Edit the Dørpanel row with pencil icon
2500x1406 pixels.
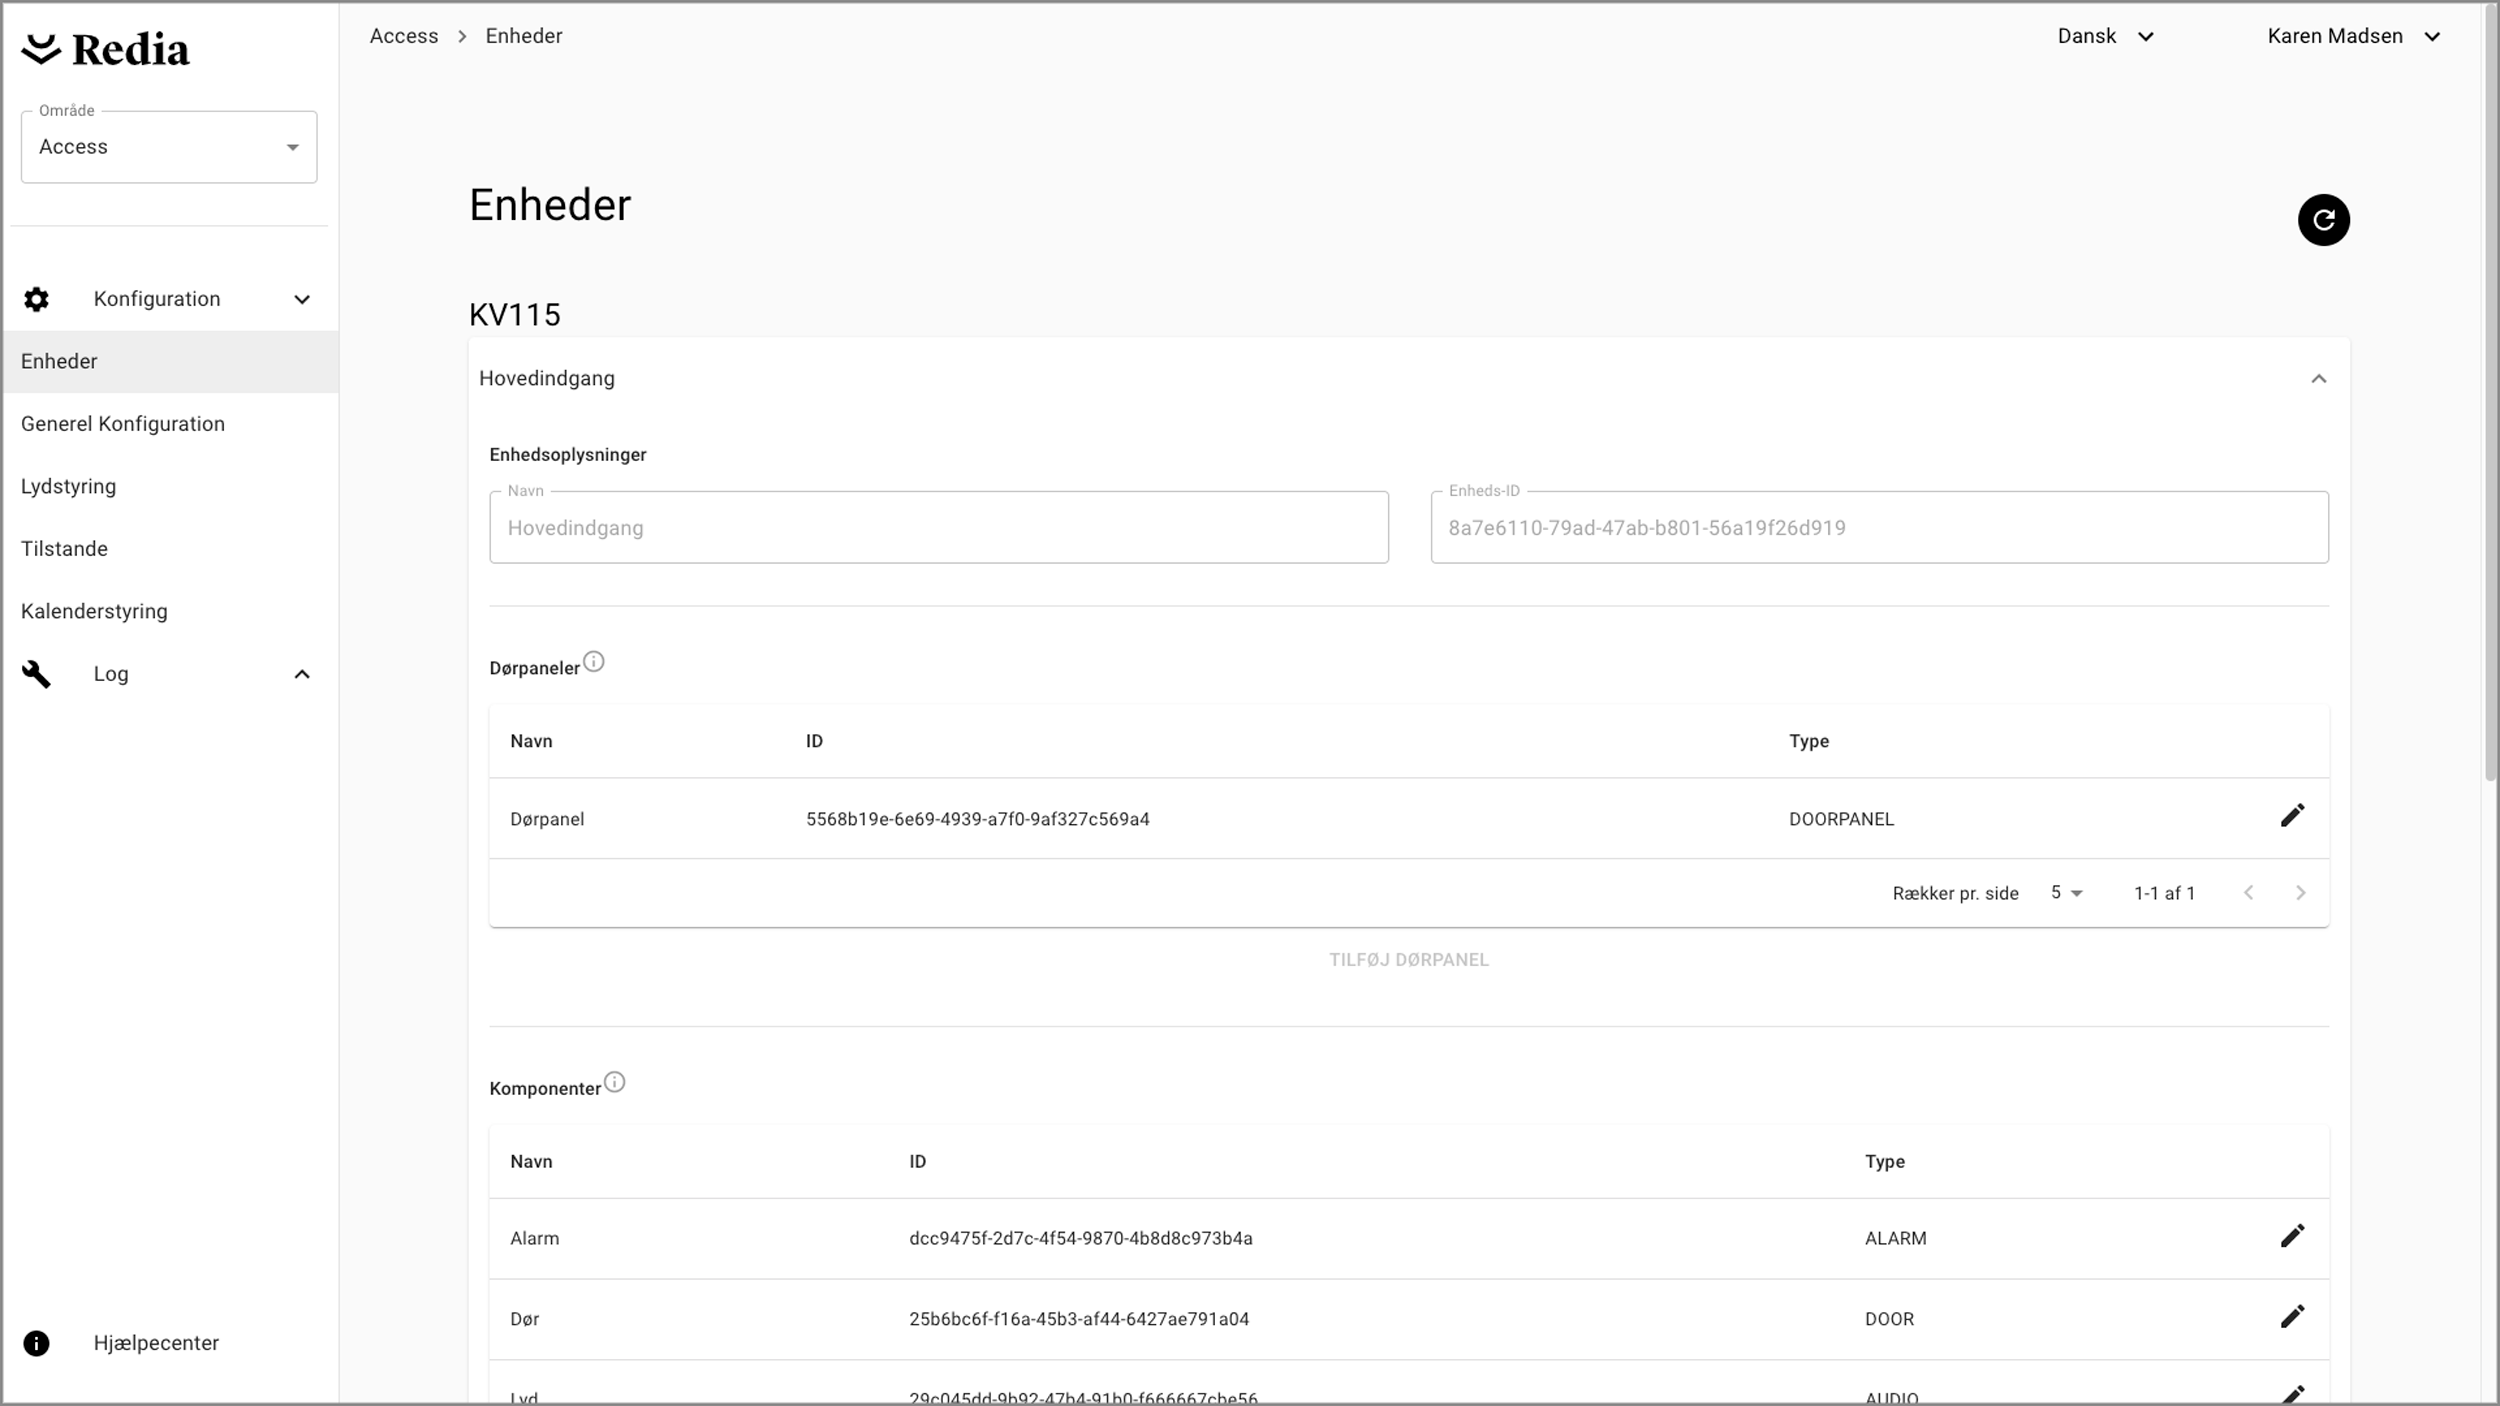(x=2291, y=816)
